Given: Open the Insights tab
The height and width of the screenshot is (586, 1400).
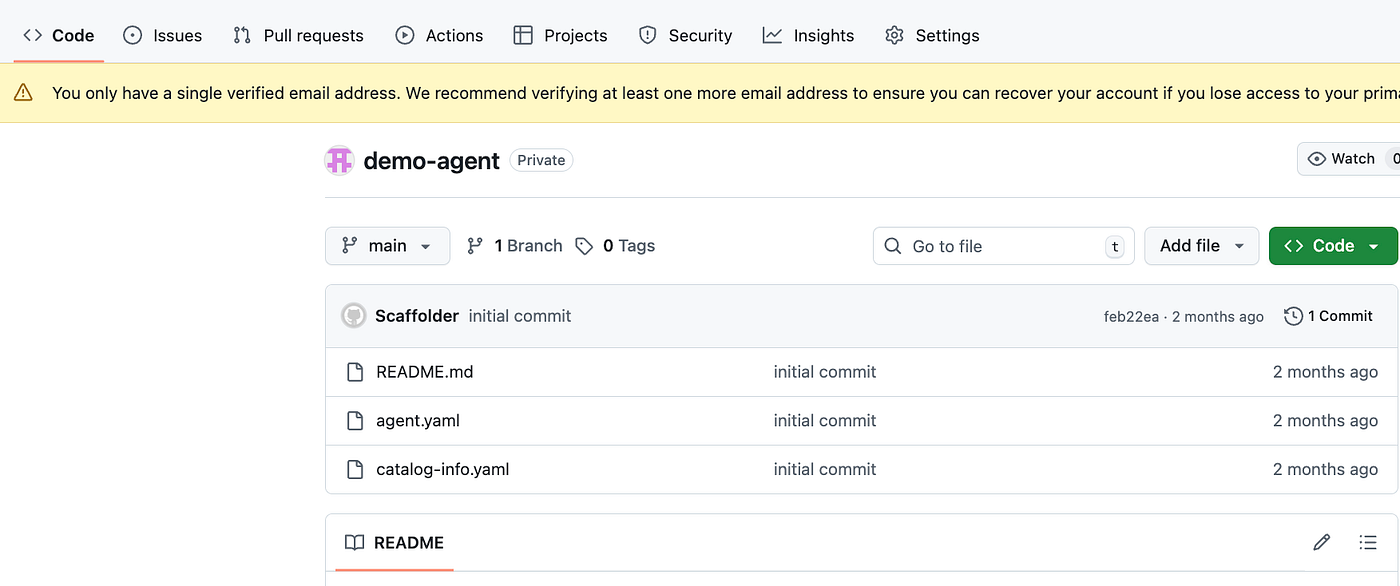Looking at the screenshot, I should tap(808, 35).
